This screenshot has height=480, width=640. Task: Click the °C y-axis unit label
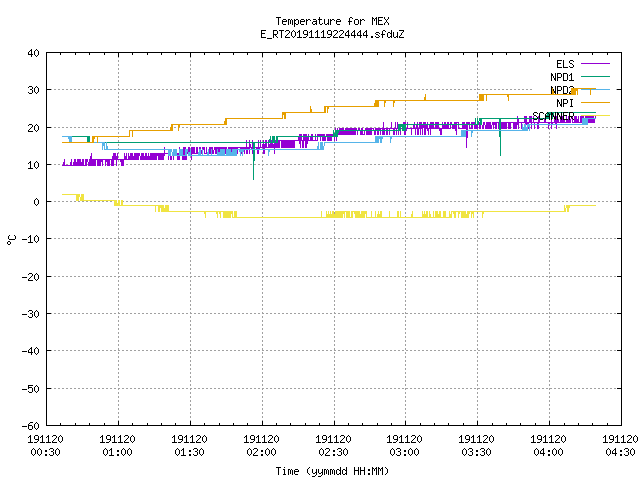pos(11,240)
